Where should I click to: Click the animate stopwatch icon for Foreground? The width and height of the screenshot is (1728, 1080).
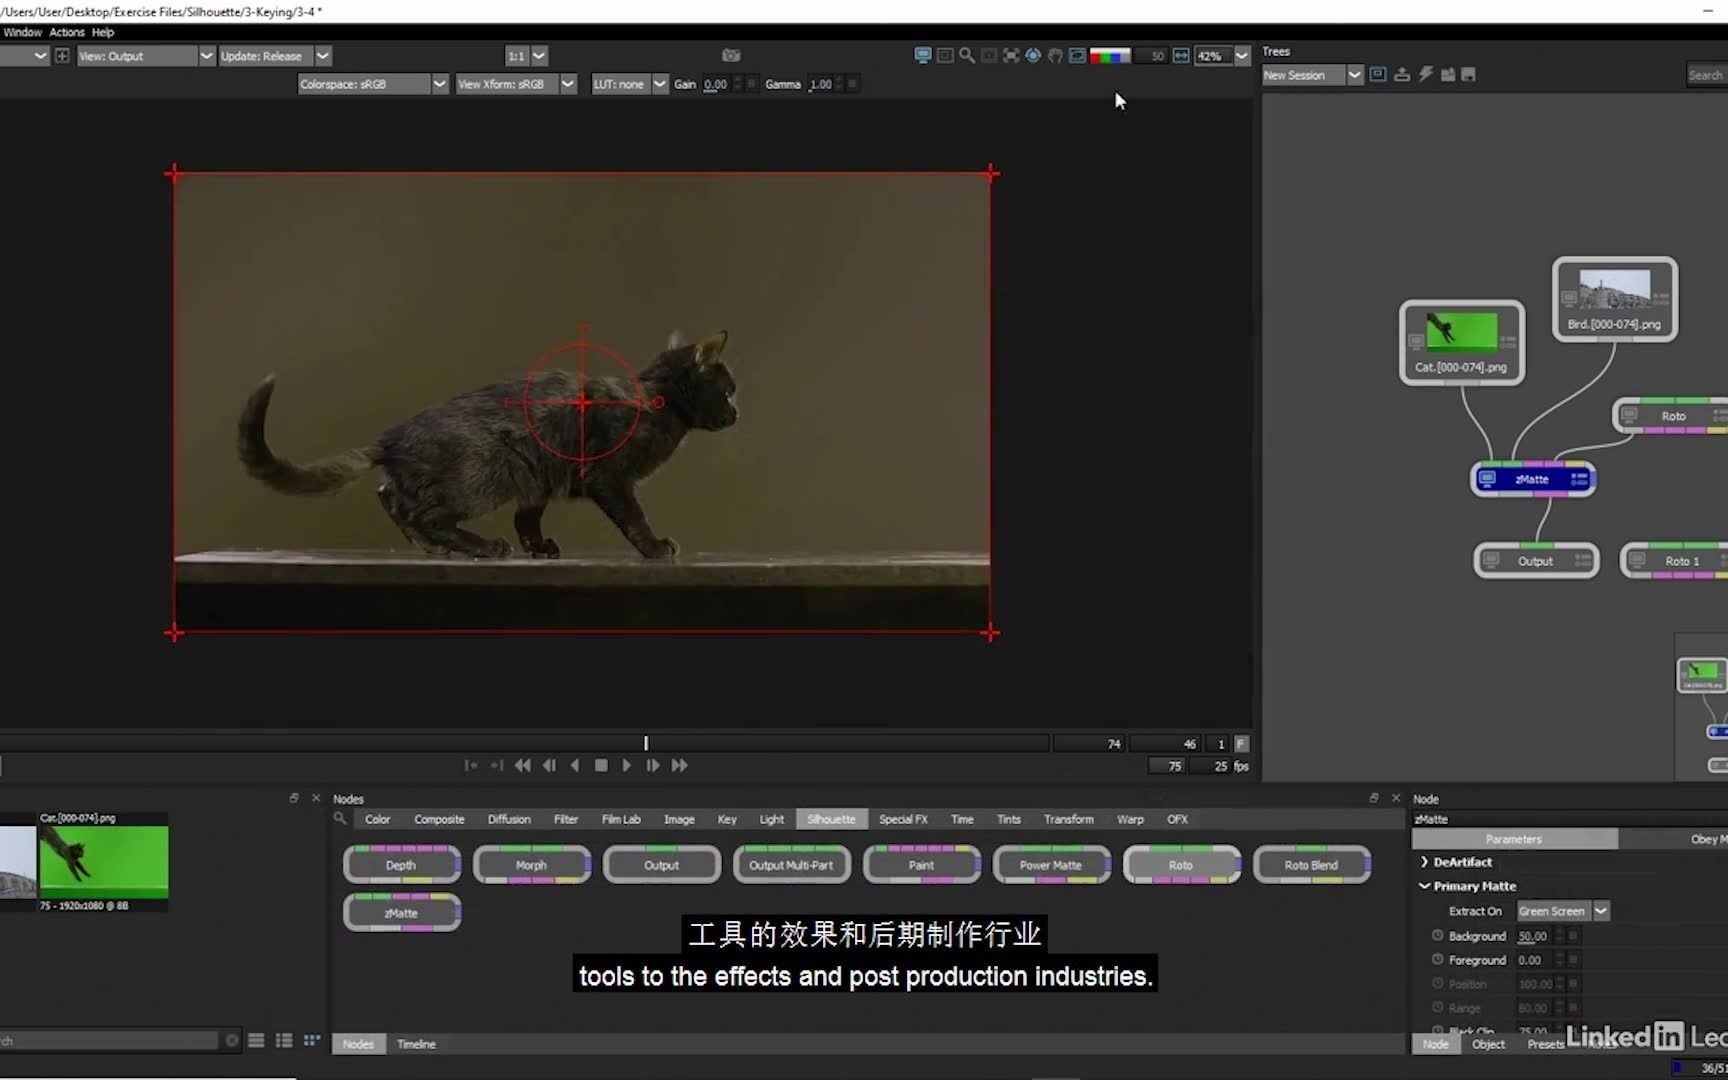pyautogui.click(x=1437, y=959)
